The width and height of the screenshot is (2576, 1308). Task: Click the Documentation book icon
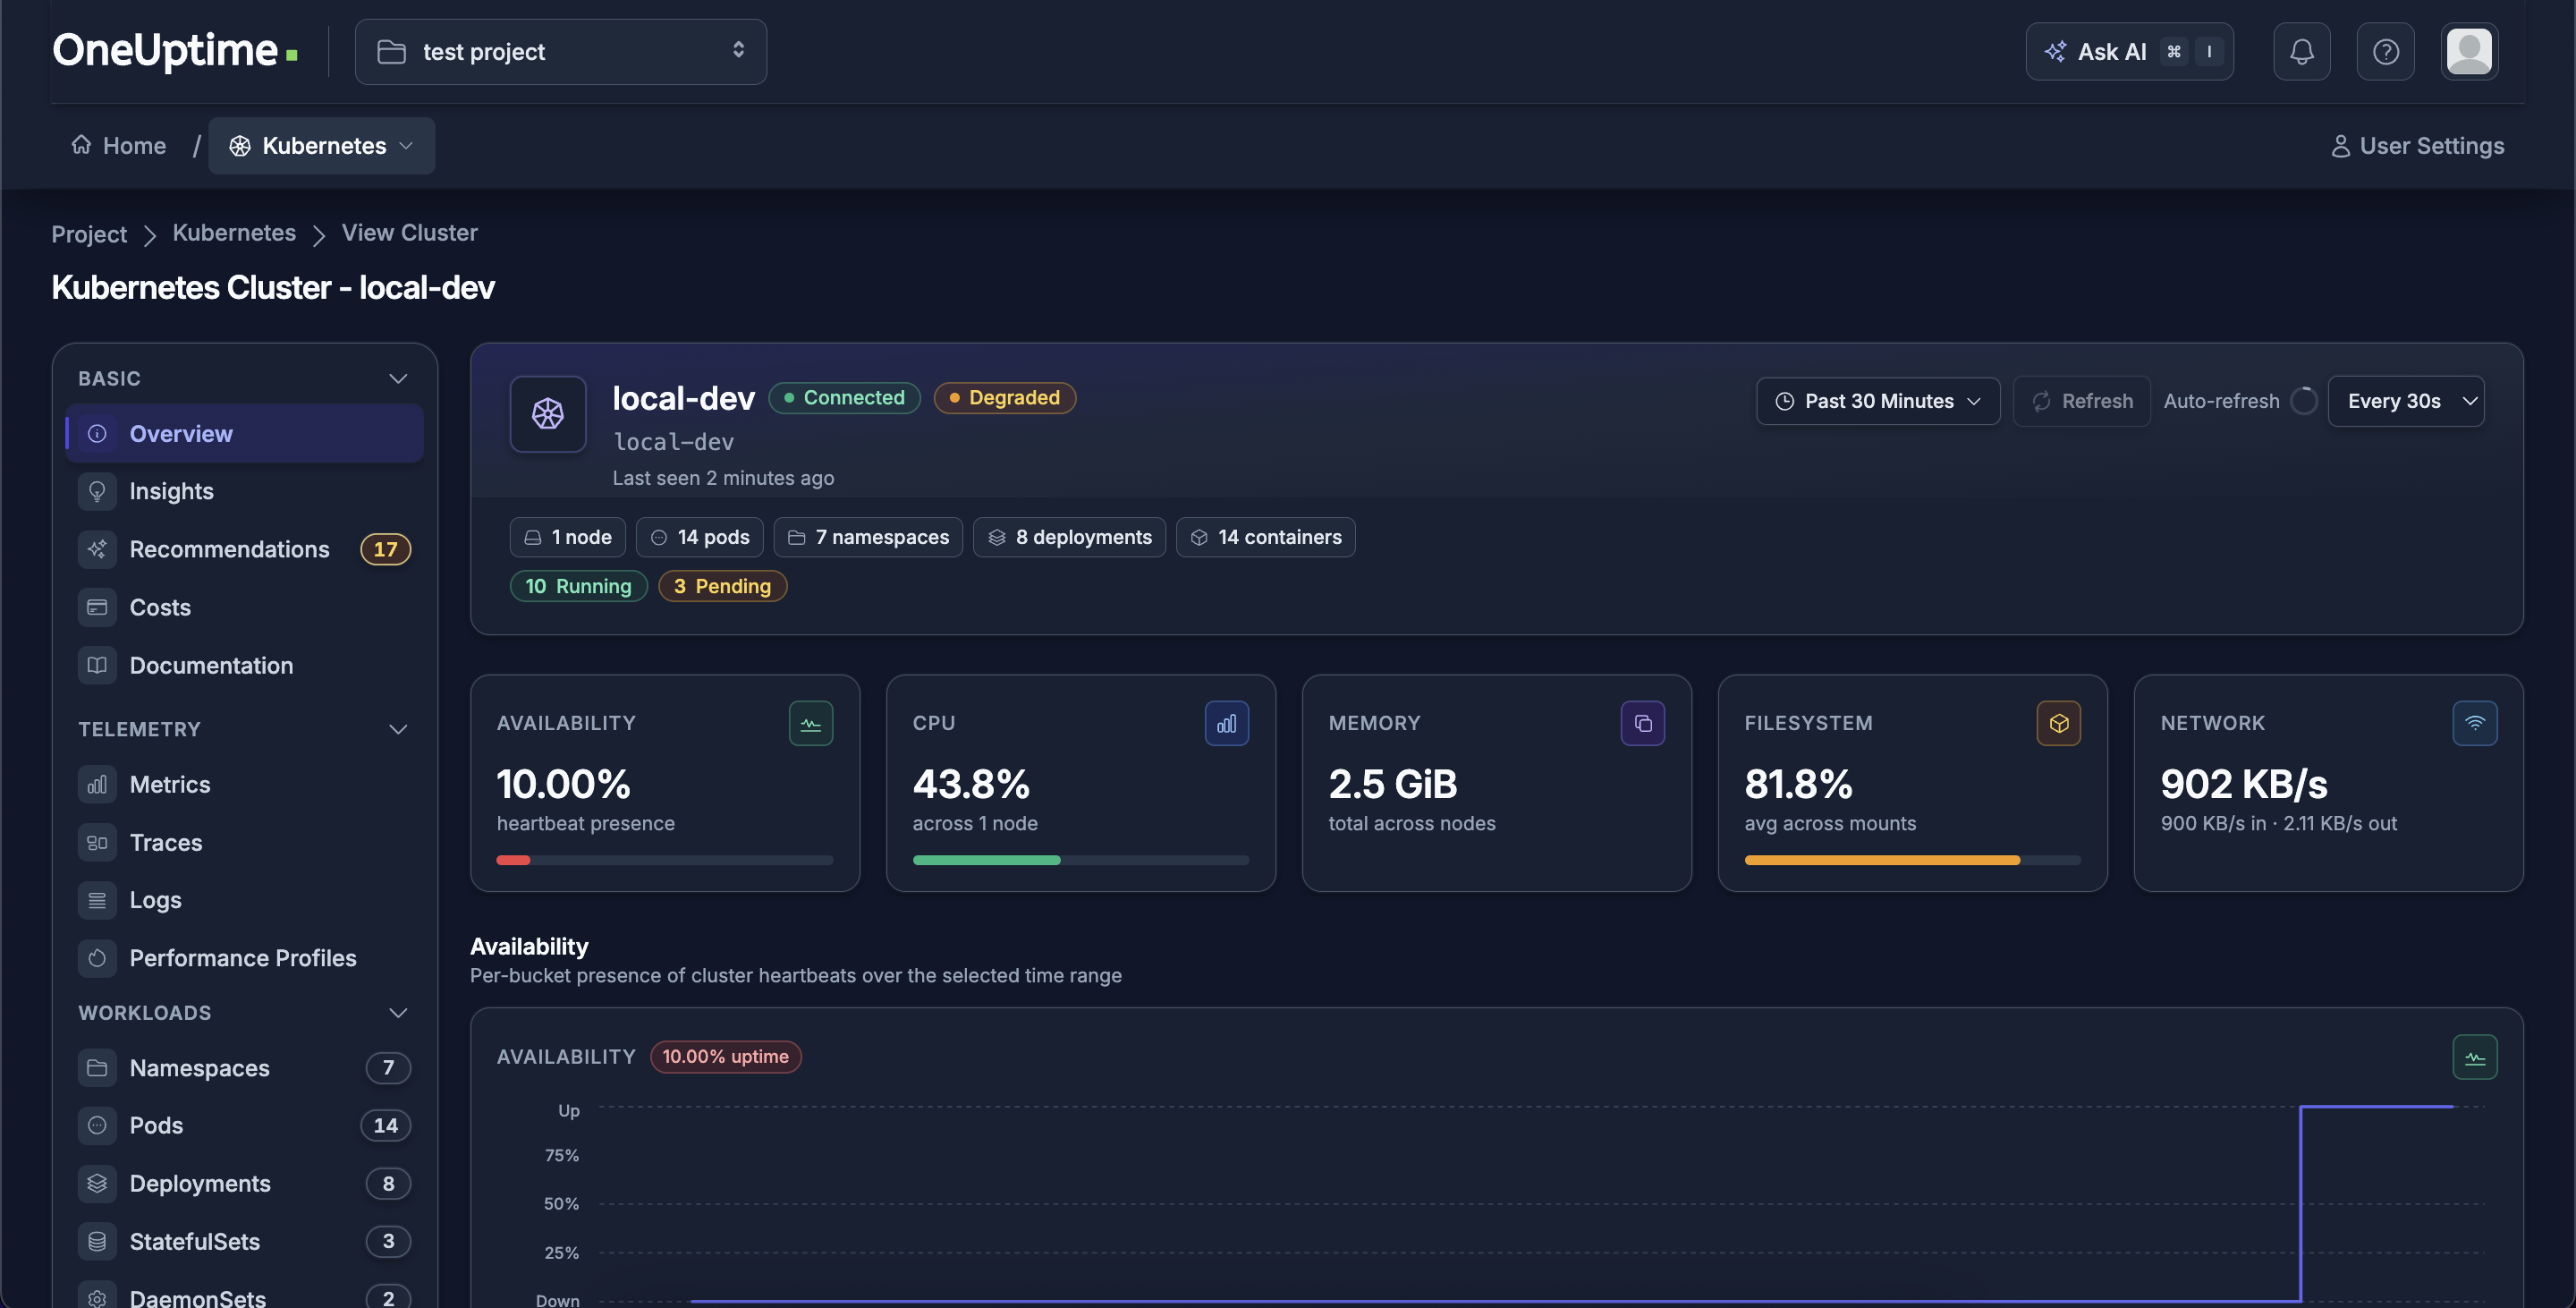97,665
